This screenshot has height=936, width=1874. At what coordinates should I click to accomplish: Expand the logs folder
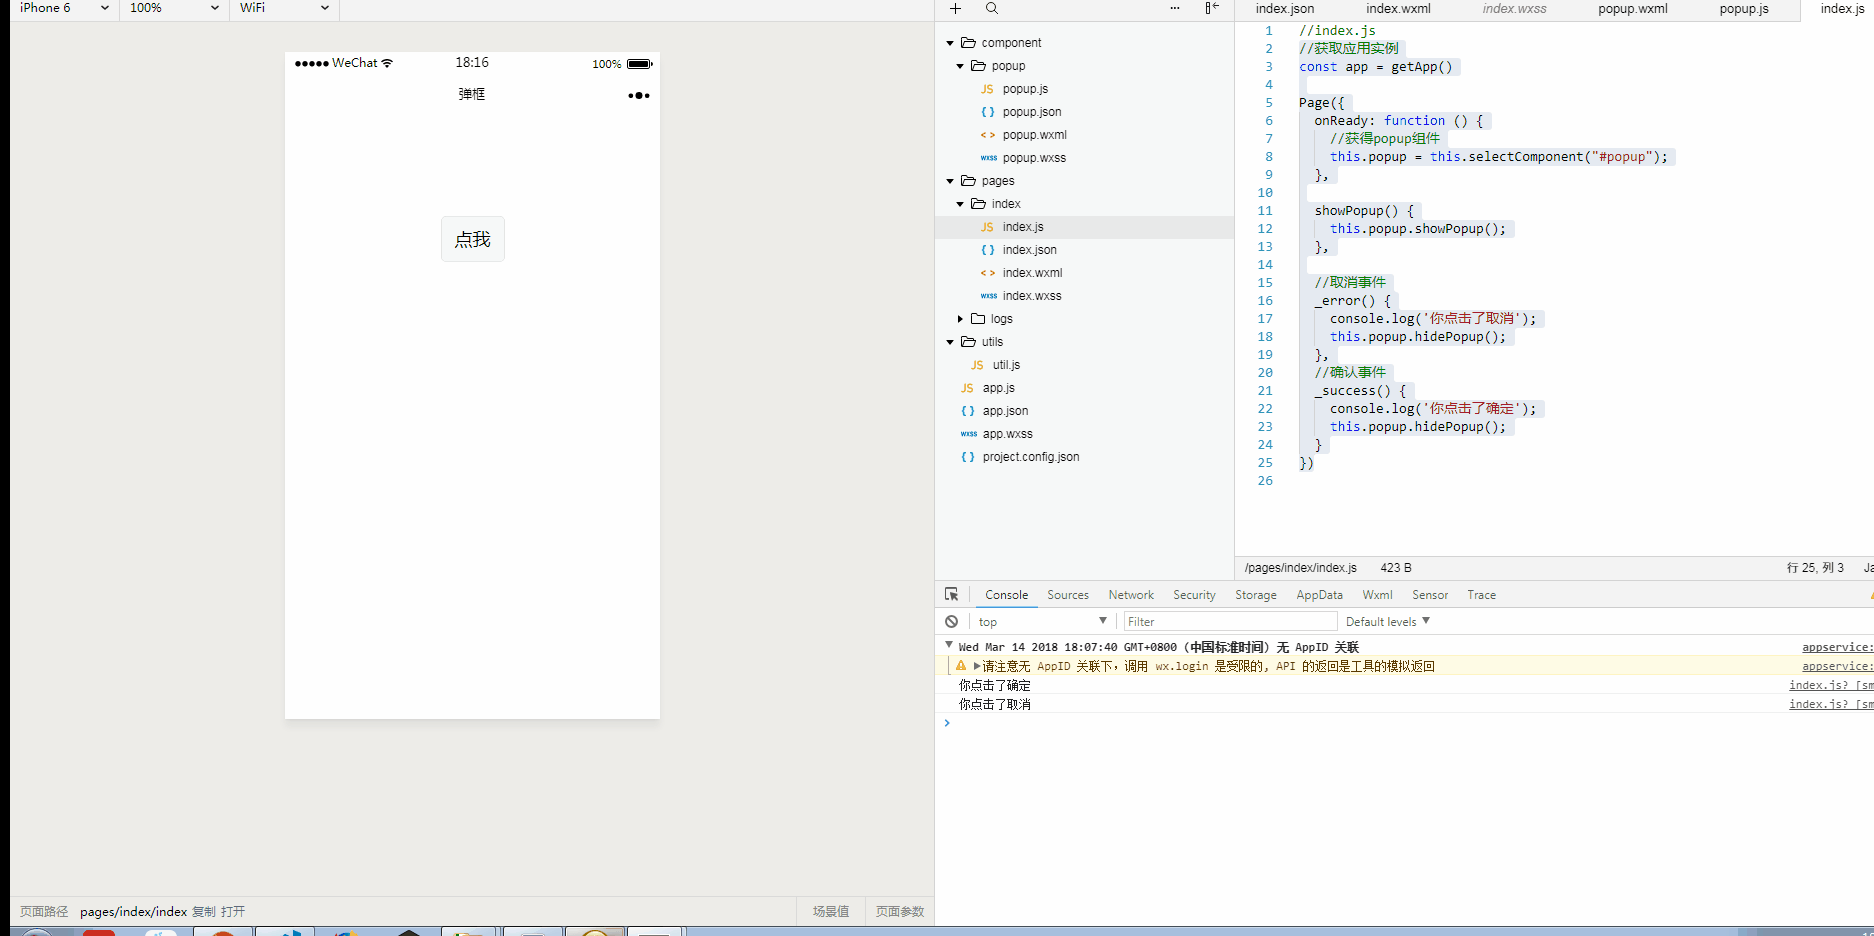pos(960,319)
